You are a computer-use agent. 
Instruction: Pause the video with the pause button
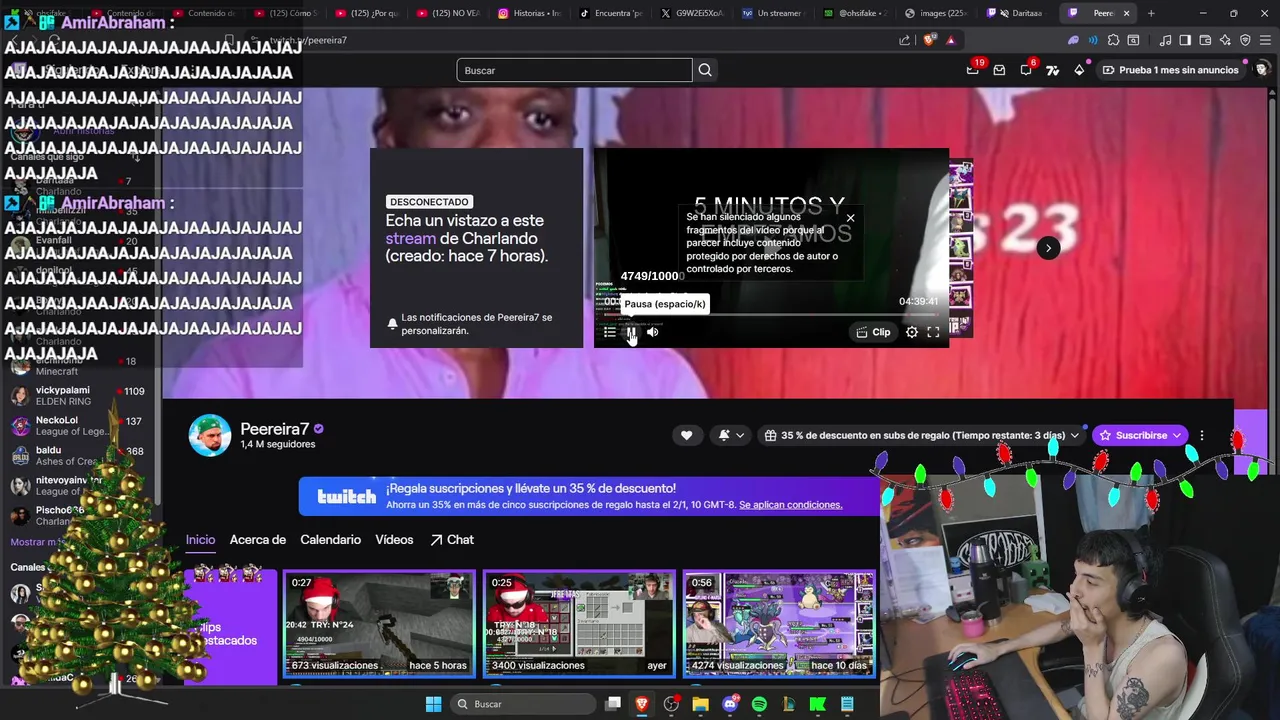coord(631,332)
